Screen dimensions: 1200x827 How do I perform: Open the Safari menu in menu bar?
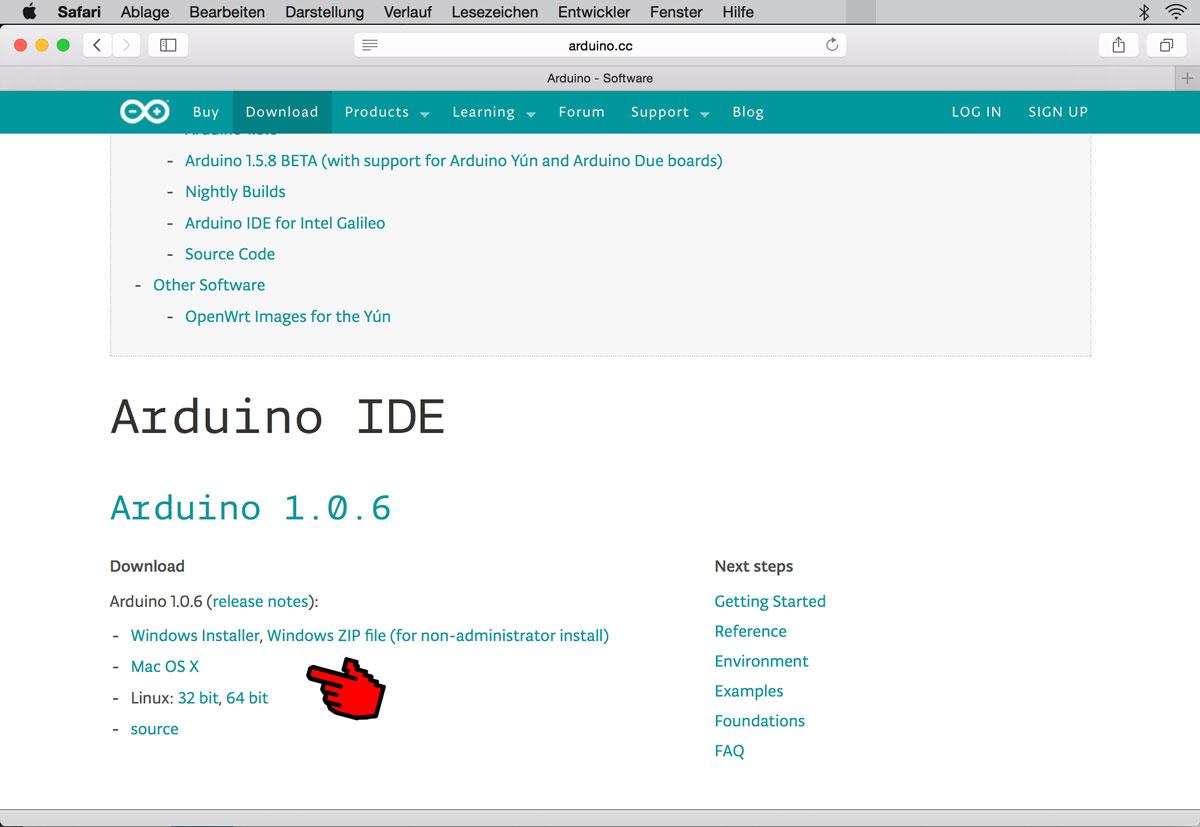point(79,12)
